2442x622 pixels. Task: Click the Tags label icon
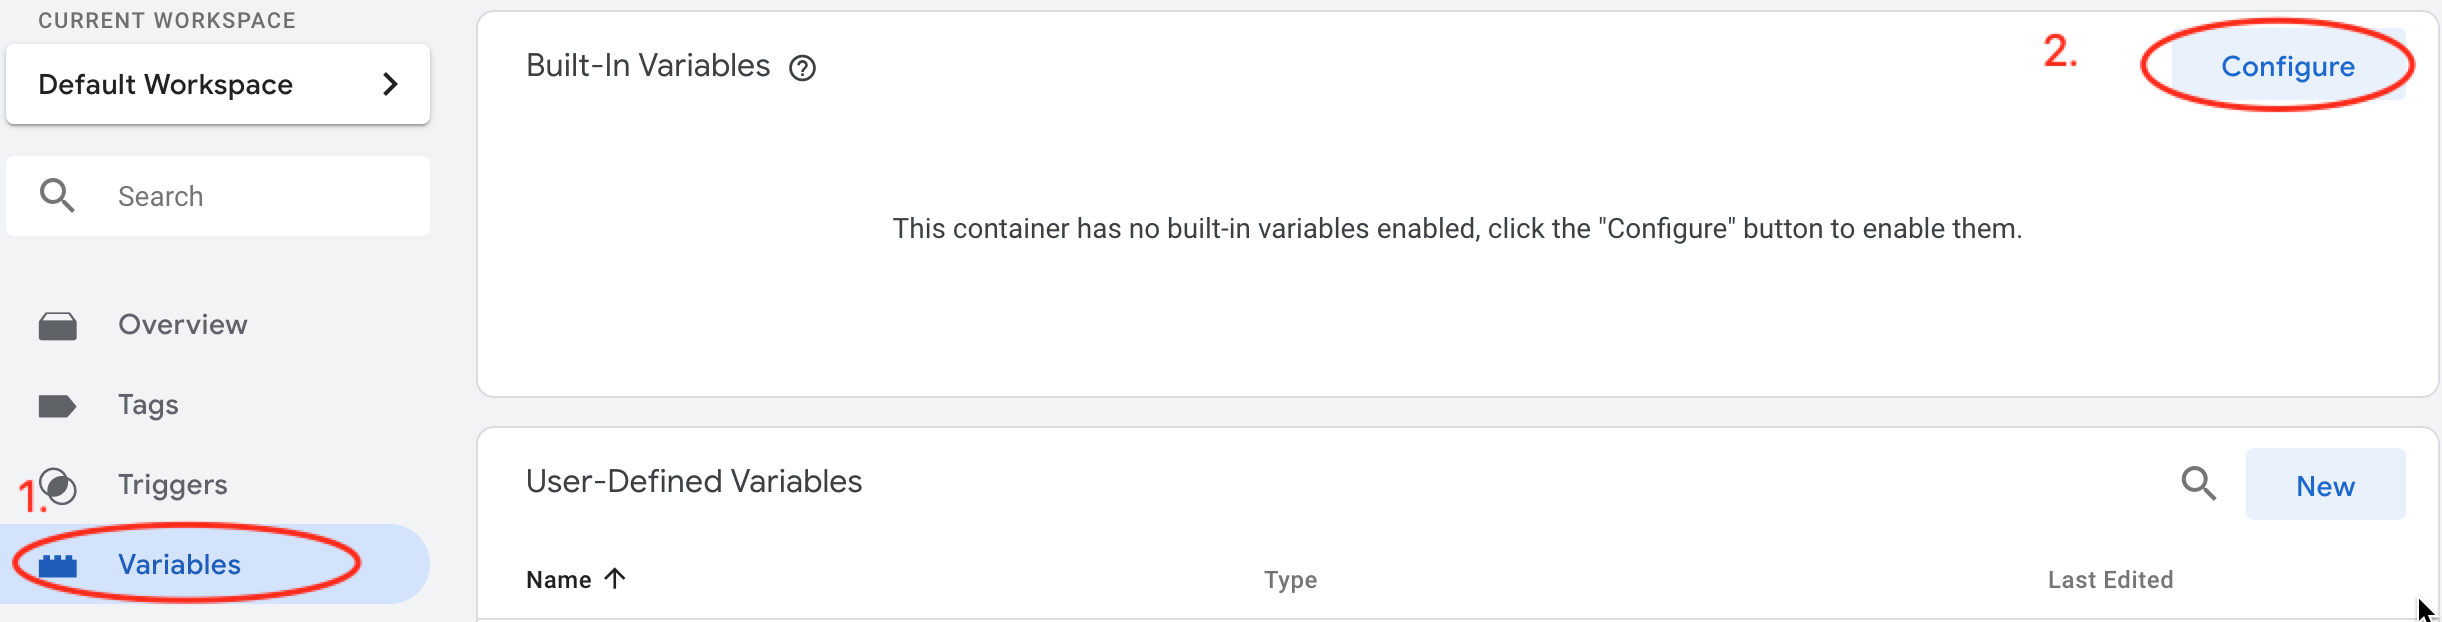tap(57, 406)
